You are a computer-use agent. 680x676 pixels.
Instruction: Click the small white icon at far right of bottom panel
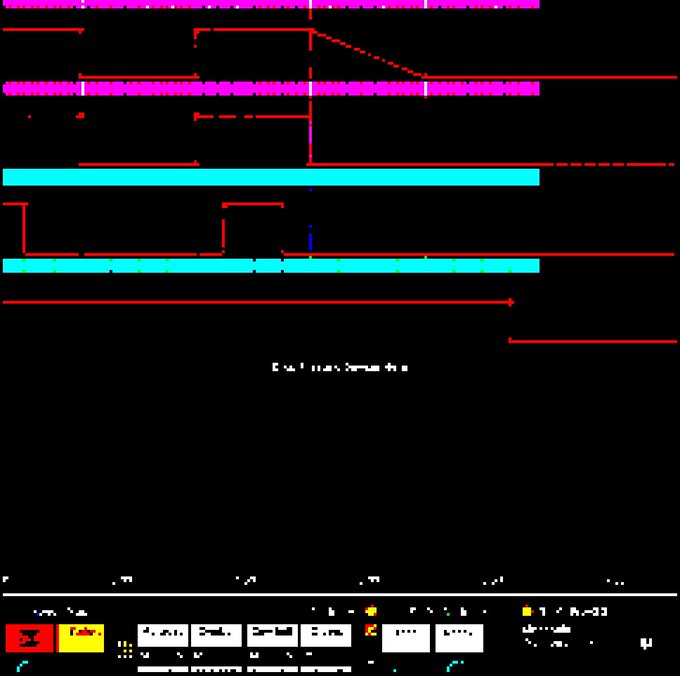(646, 643)
